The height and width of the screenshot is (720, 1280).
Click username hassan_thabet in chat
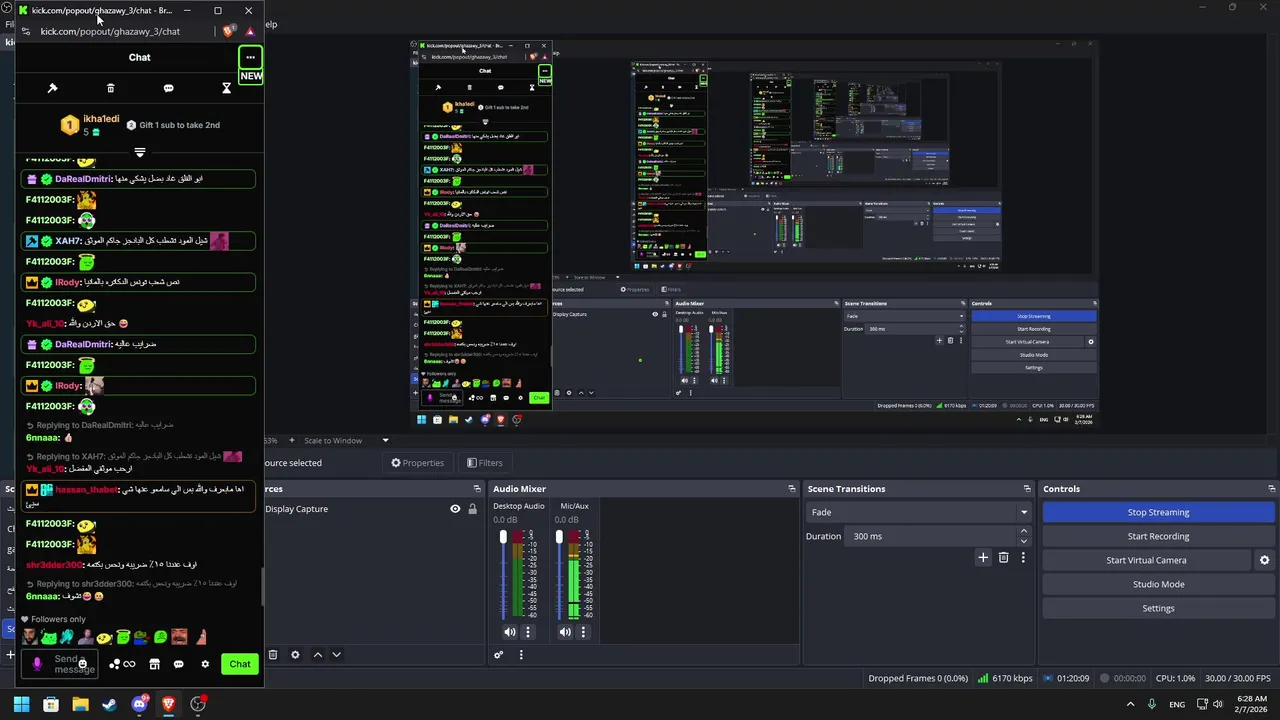86,490
